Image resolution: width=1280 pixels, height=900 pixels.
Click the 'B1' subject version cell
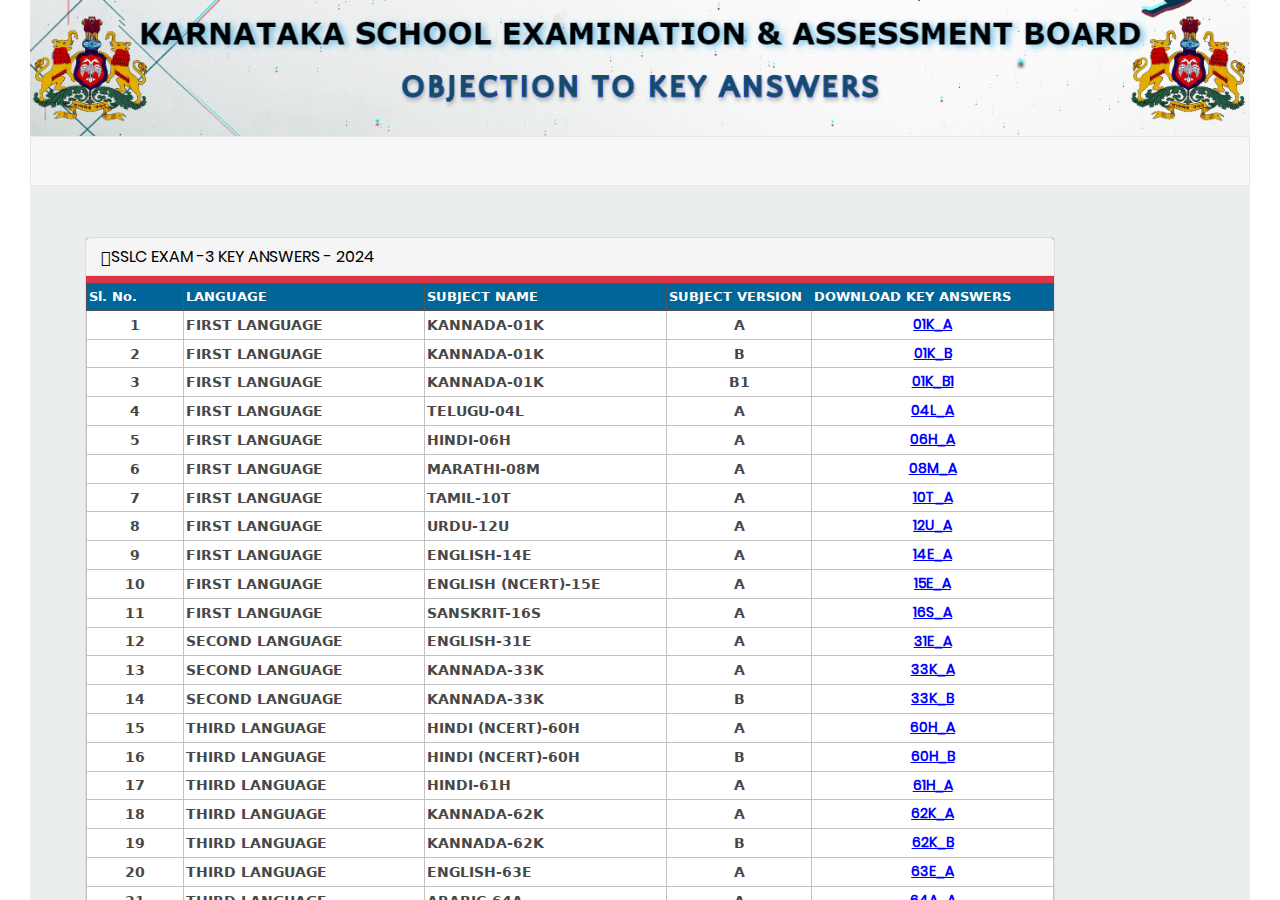pyautogui.click(x=739, y=382)
